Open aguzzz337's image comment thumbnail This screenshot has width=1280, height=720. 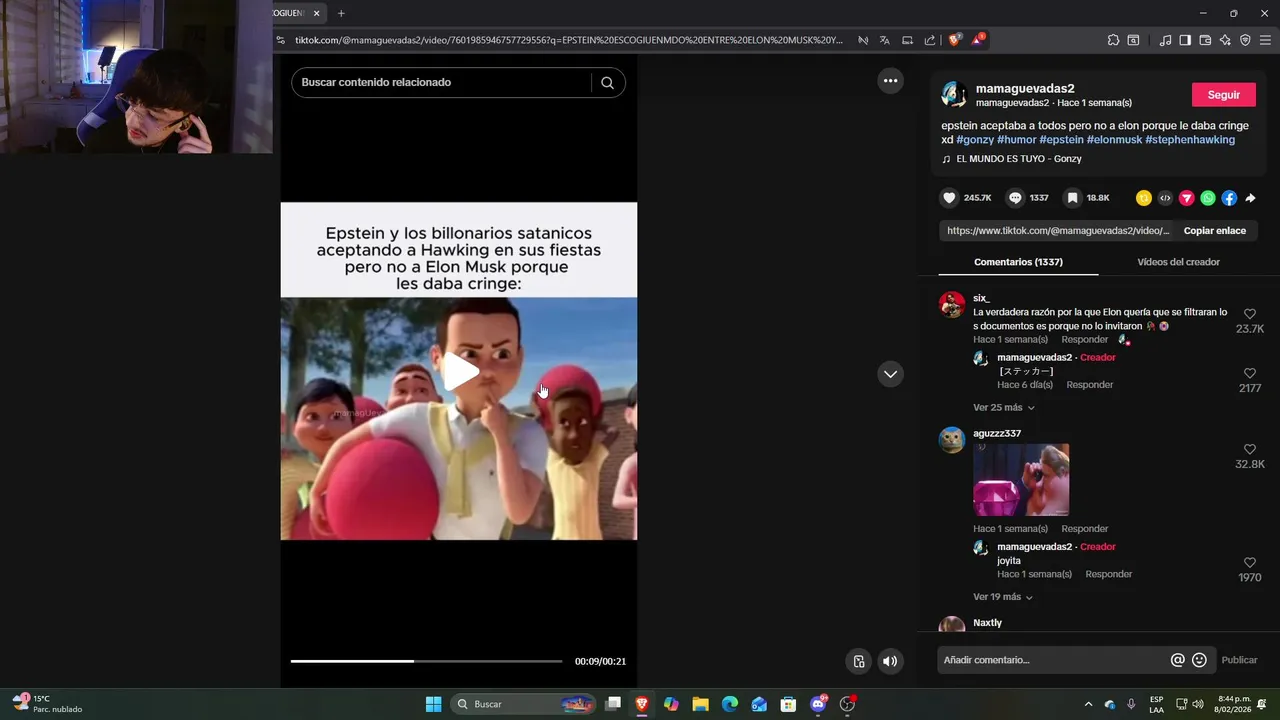(x=1021, y=480)
